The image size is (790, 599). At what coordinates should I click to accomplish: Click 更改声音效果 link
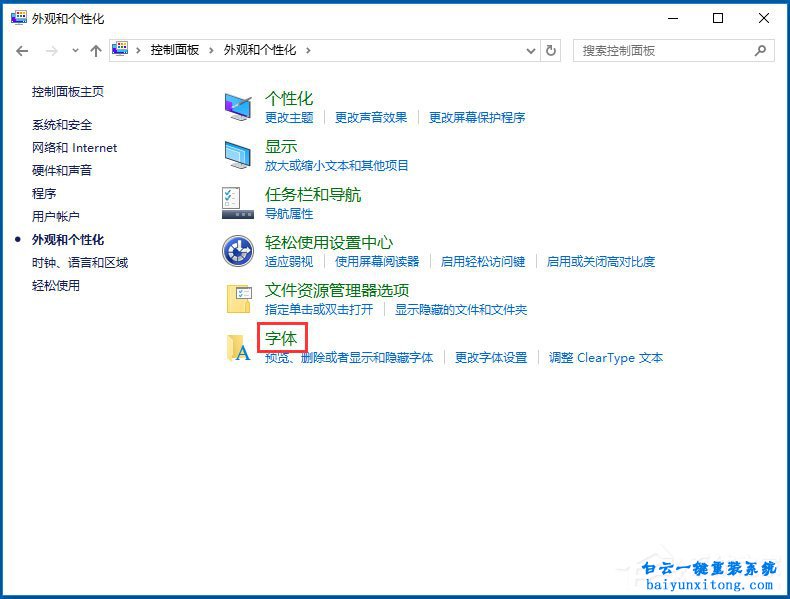[371, 117]
